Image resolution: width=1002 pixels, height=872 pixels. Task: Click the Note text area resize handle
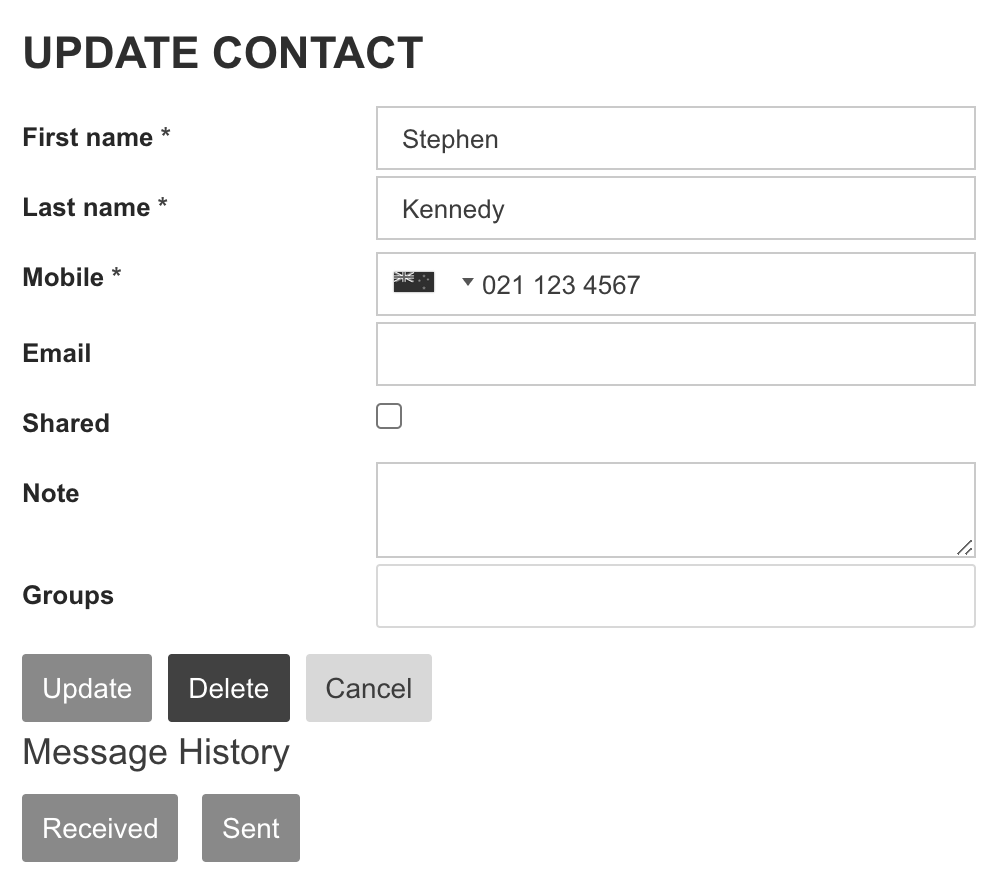964,547
